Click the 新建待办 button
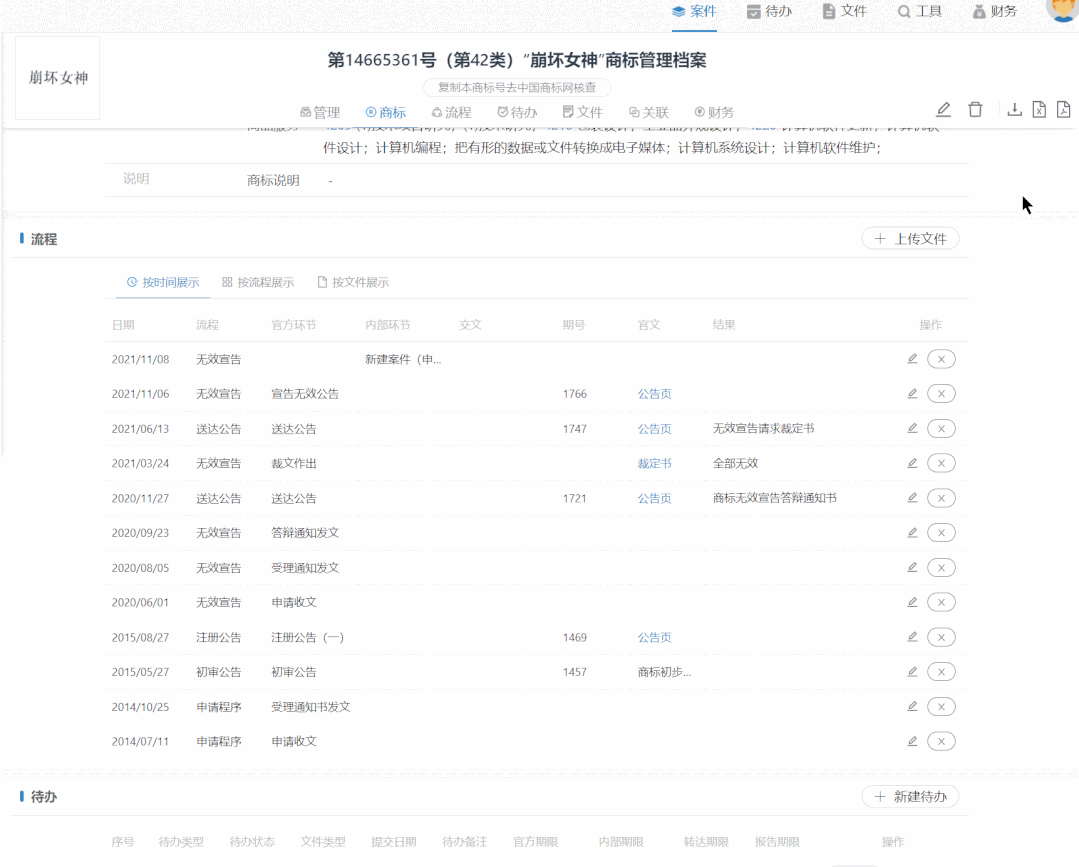1079x867 pixels. (x=910, y=797)
